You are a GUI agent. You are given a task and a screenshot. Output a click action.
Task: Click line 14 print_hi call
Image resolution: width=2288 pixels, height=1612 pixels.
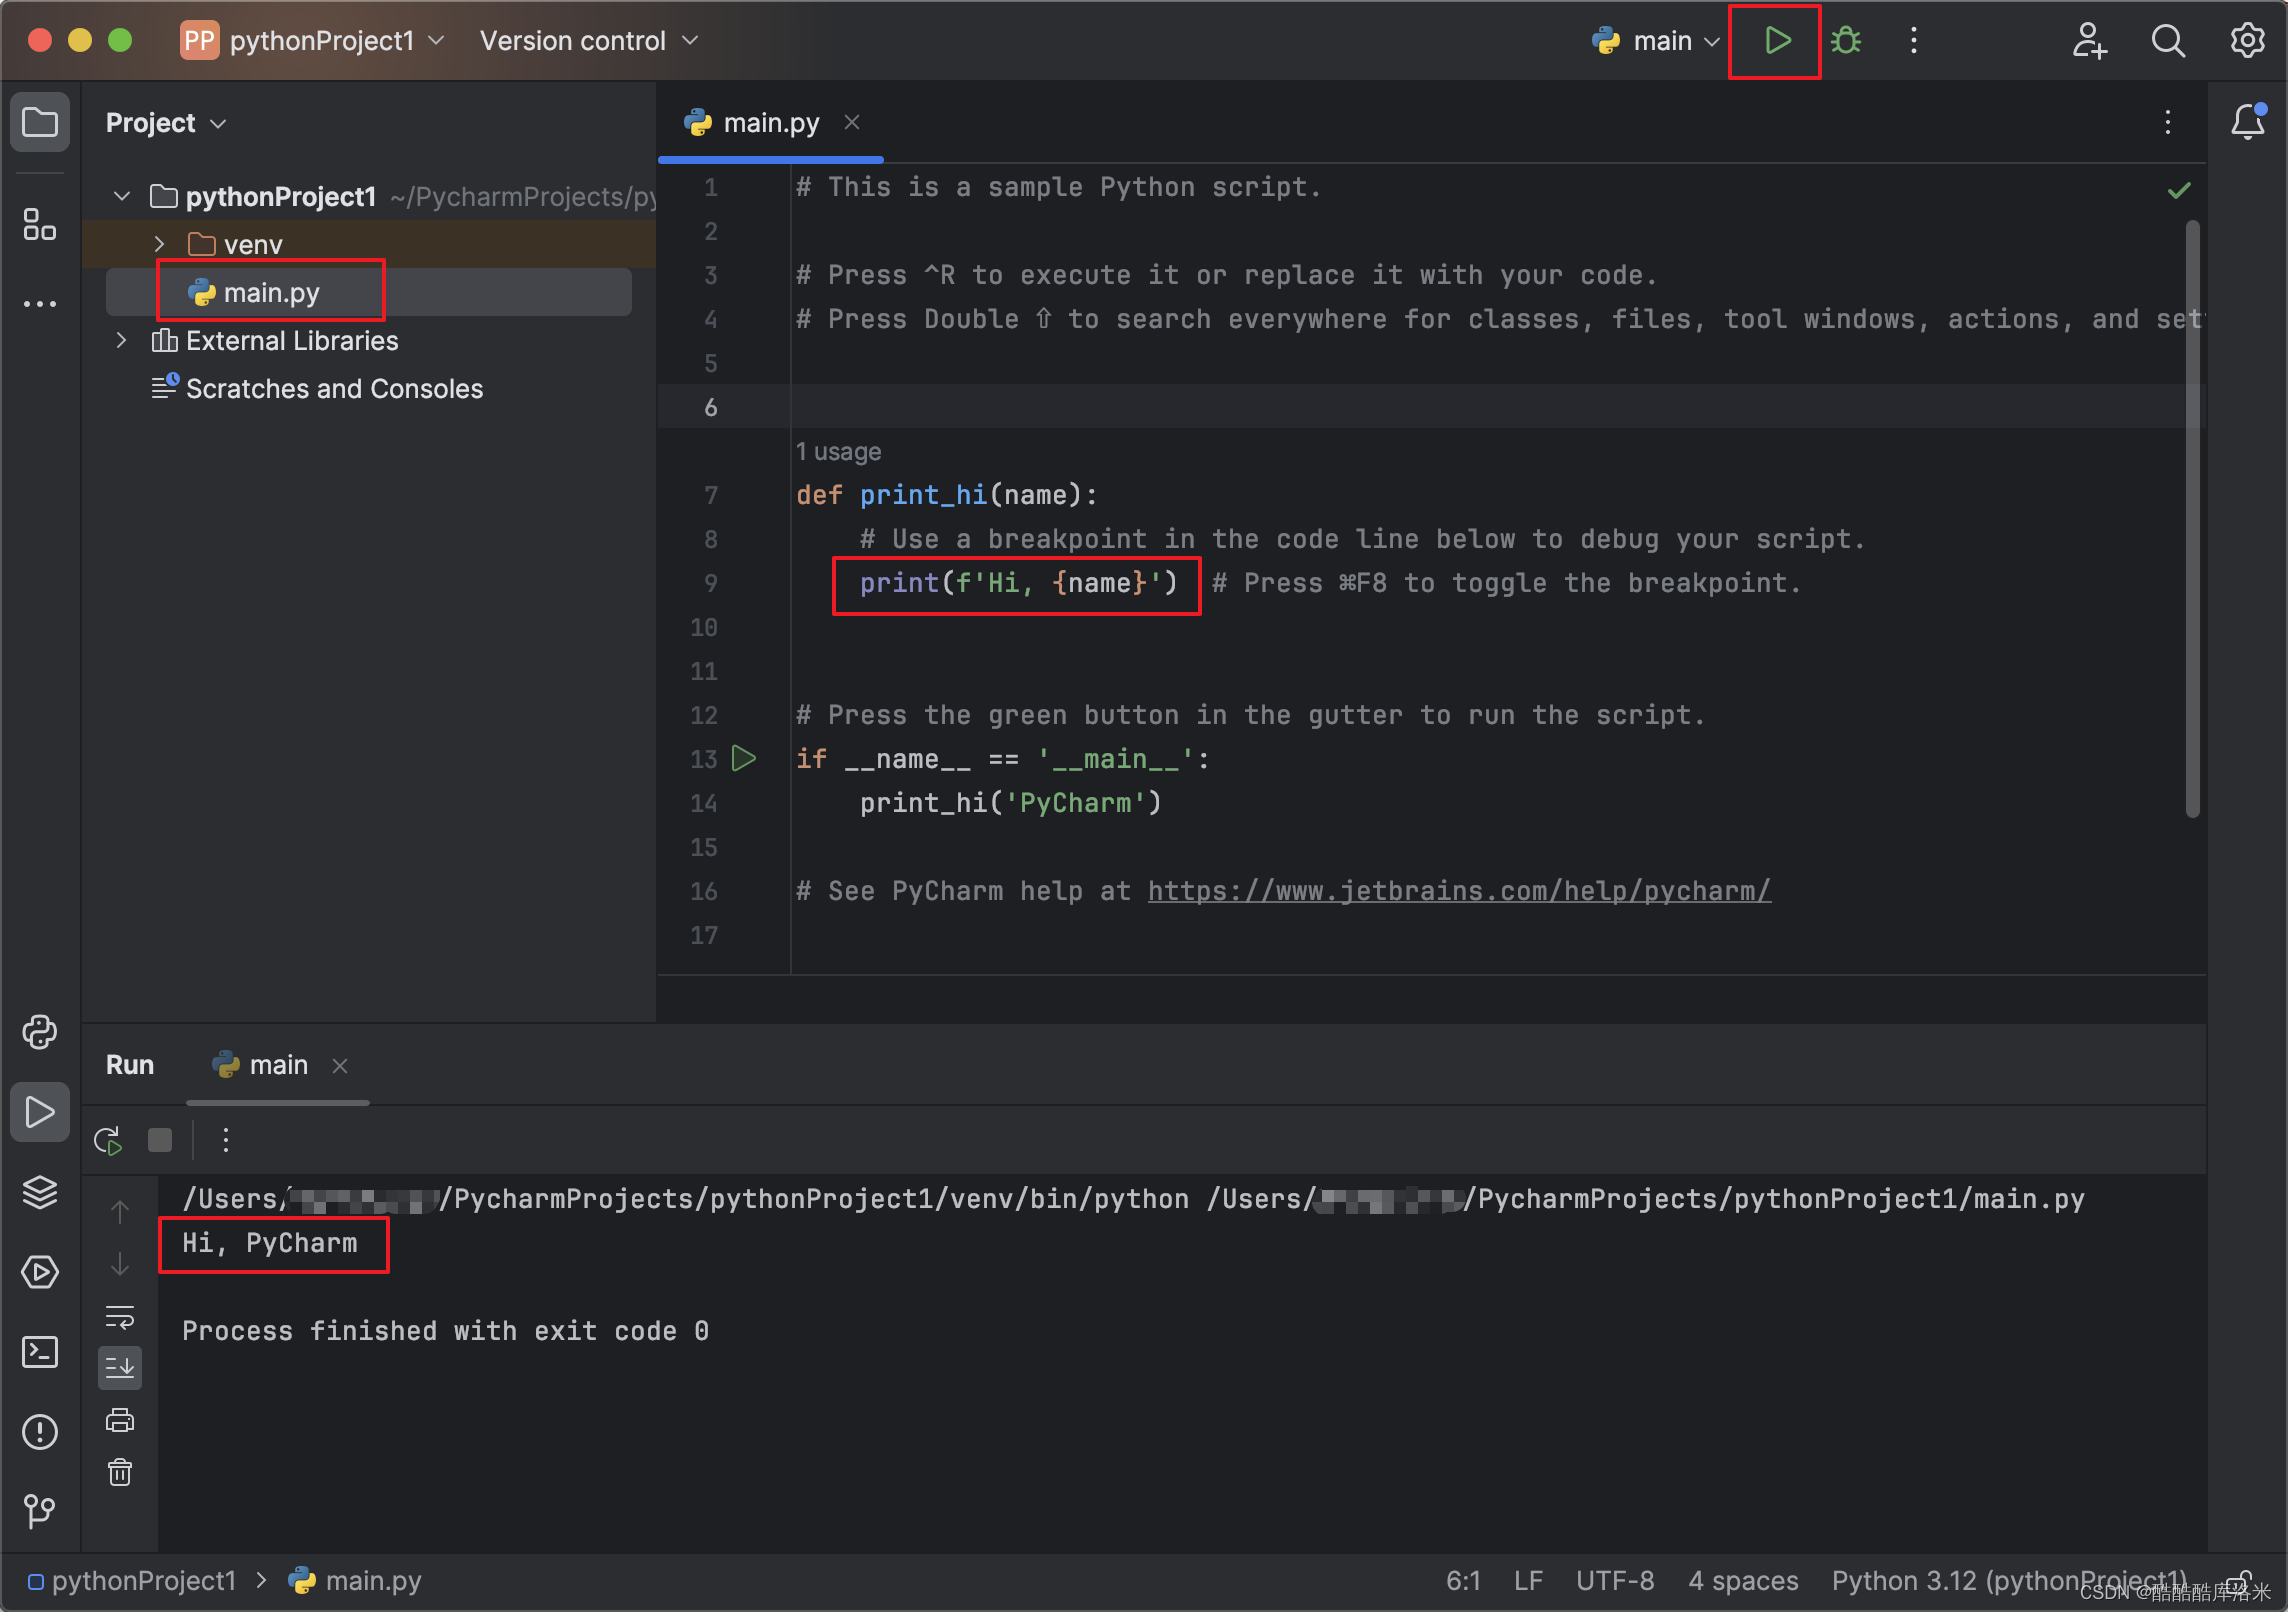click(1010, 803)
